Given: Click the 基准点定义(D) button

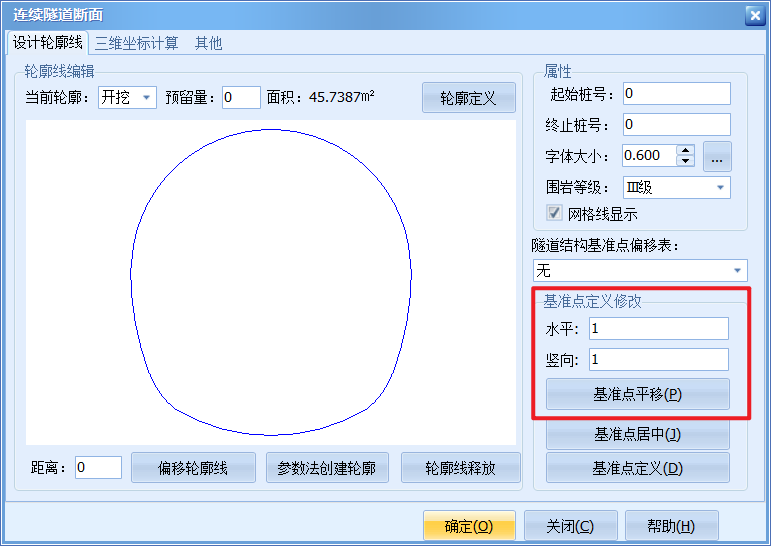Looking at the screenshot, I should [638, 468].
